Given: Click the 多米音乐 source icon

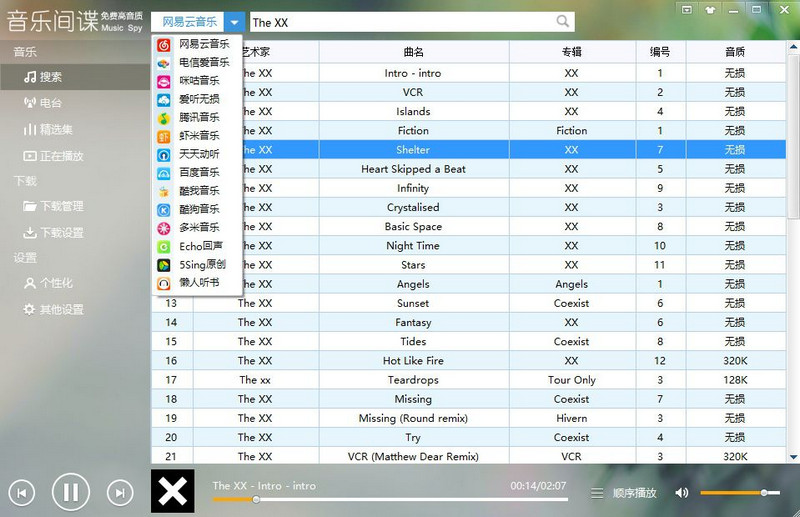Looking at the screenshot, I should [x=164, y=228].
